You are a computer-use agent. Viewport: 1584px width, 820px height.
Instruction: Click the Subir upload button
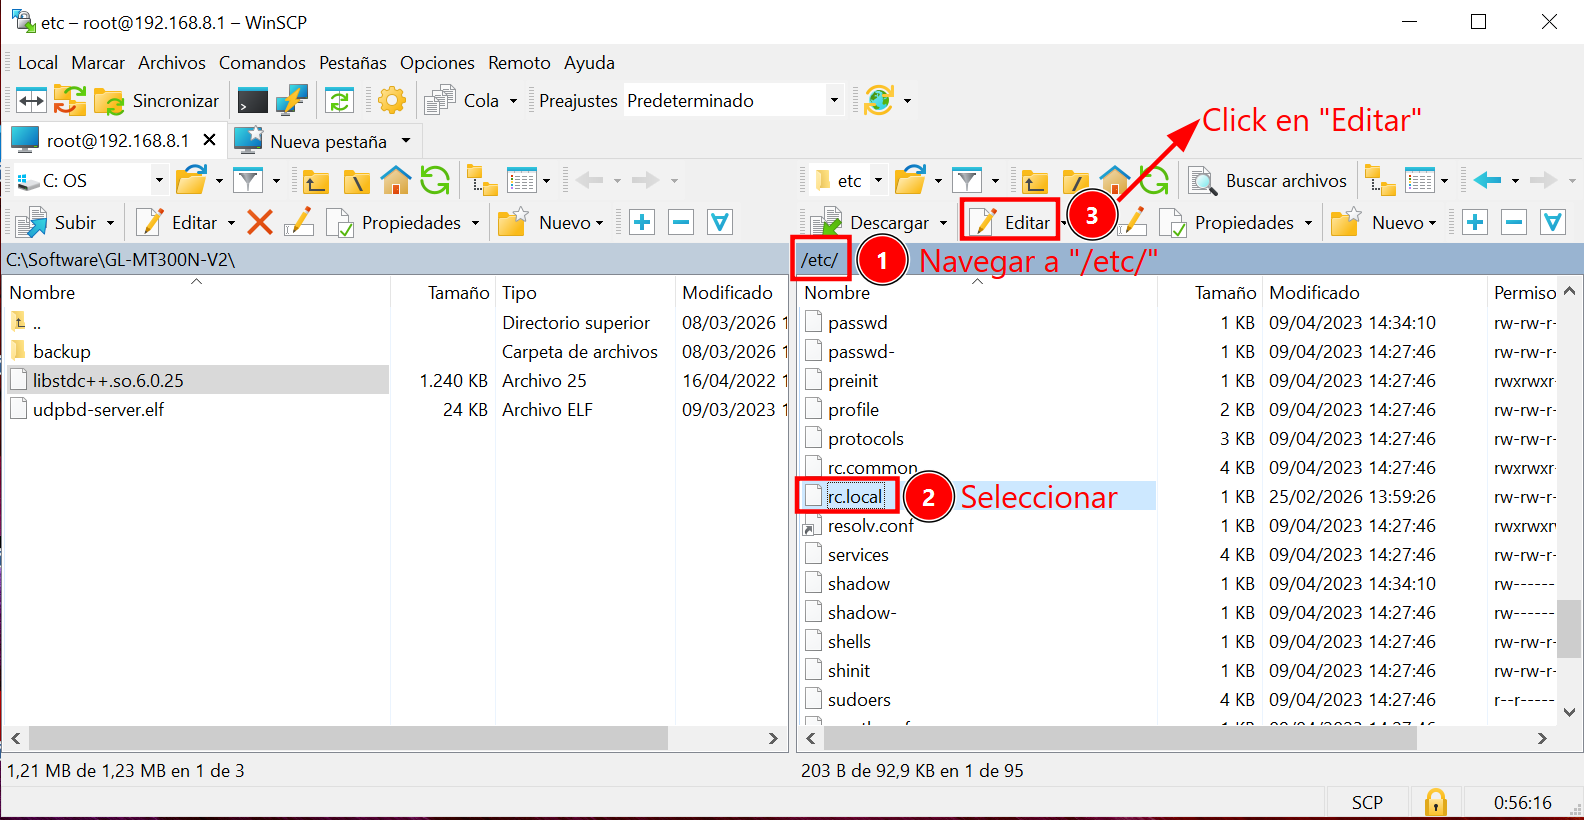[x=60, y=222]
